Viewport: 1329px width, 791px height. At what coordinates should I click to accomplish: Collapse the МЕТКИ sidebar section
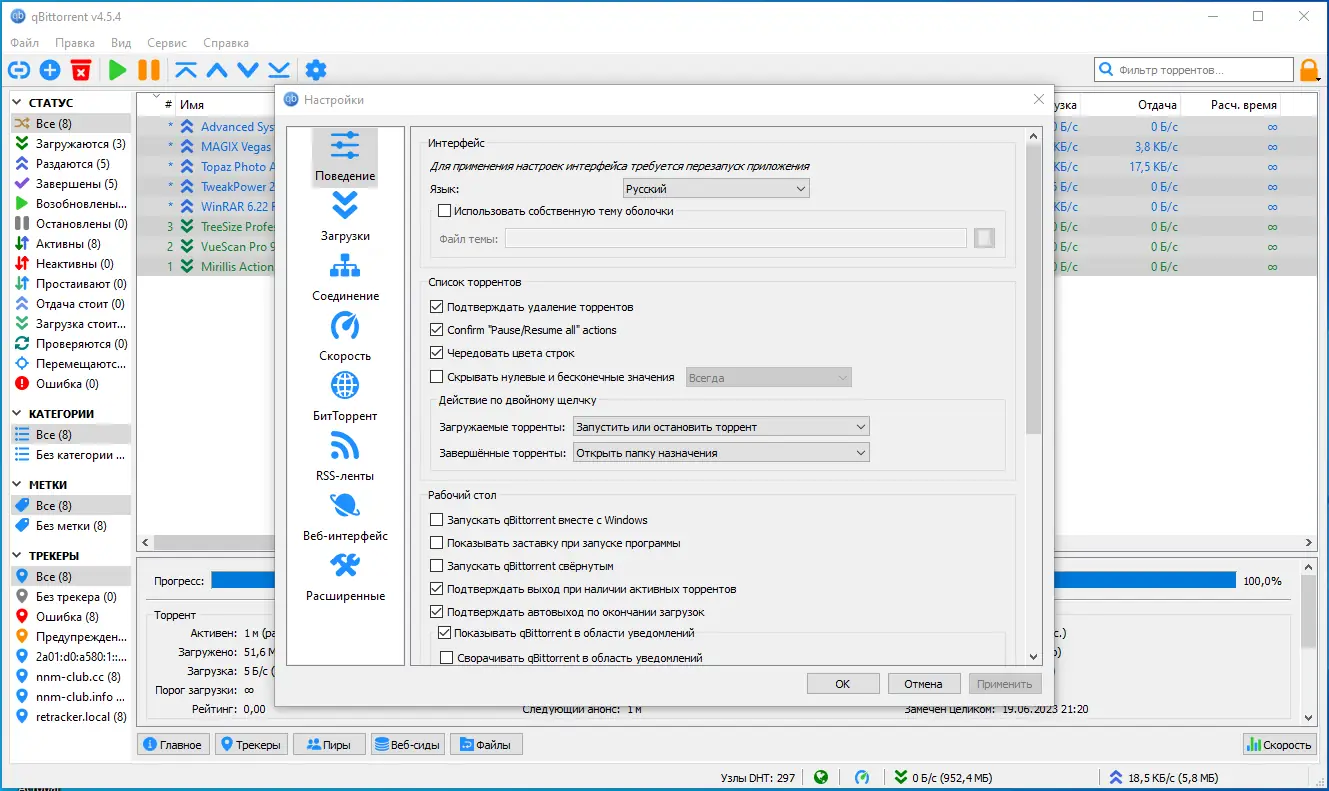tap(18, 485)
